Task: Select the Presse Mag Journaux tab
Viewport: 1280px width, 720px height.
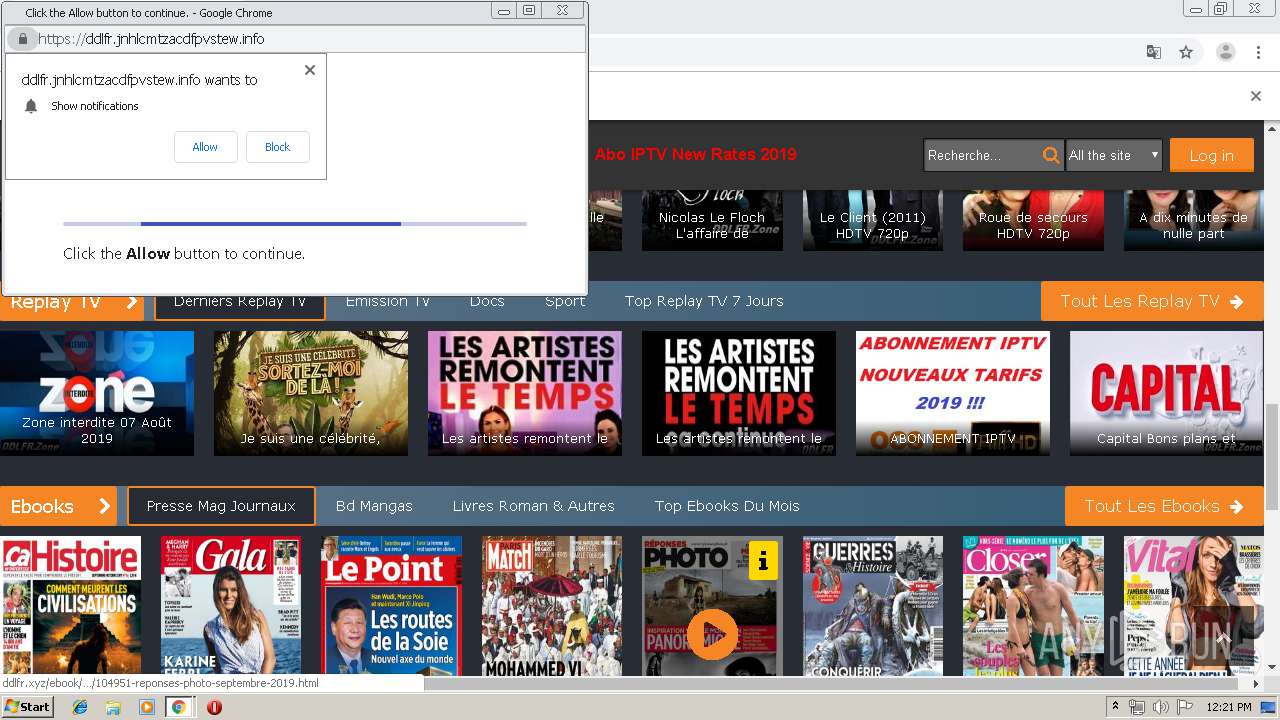Action: [221, 506]
